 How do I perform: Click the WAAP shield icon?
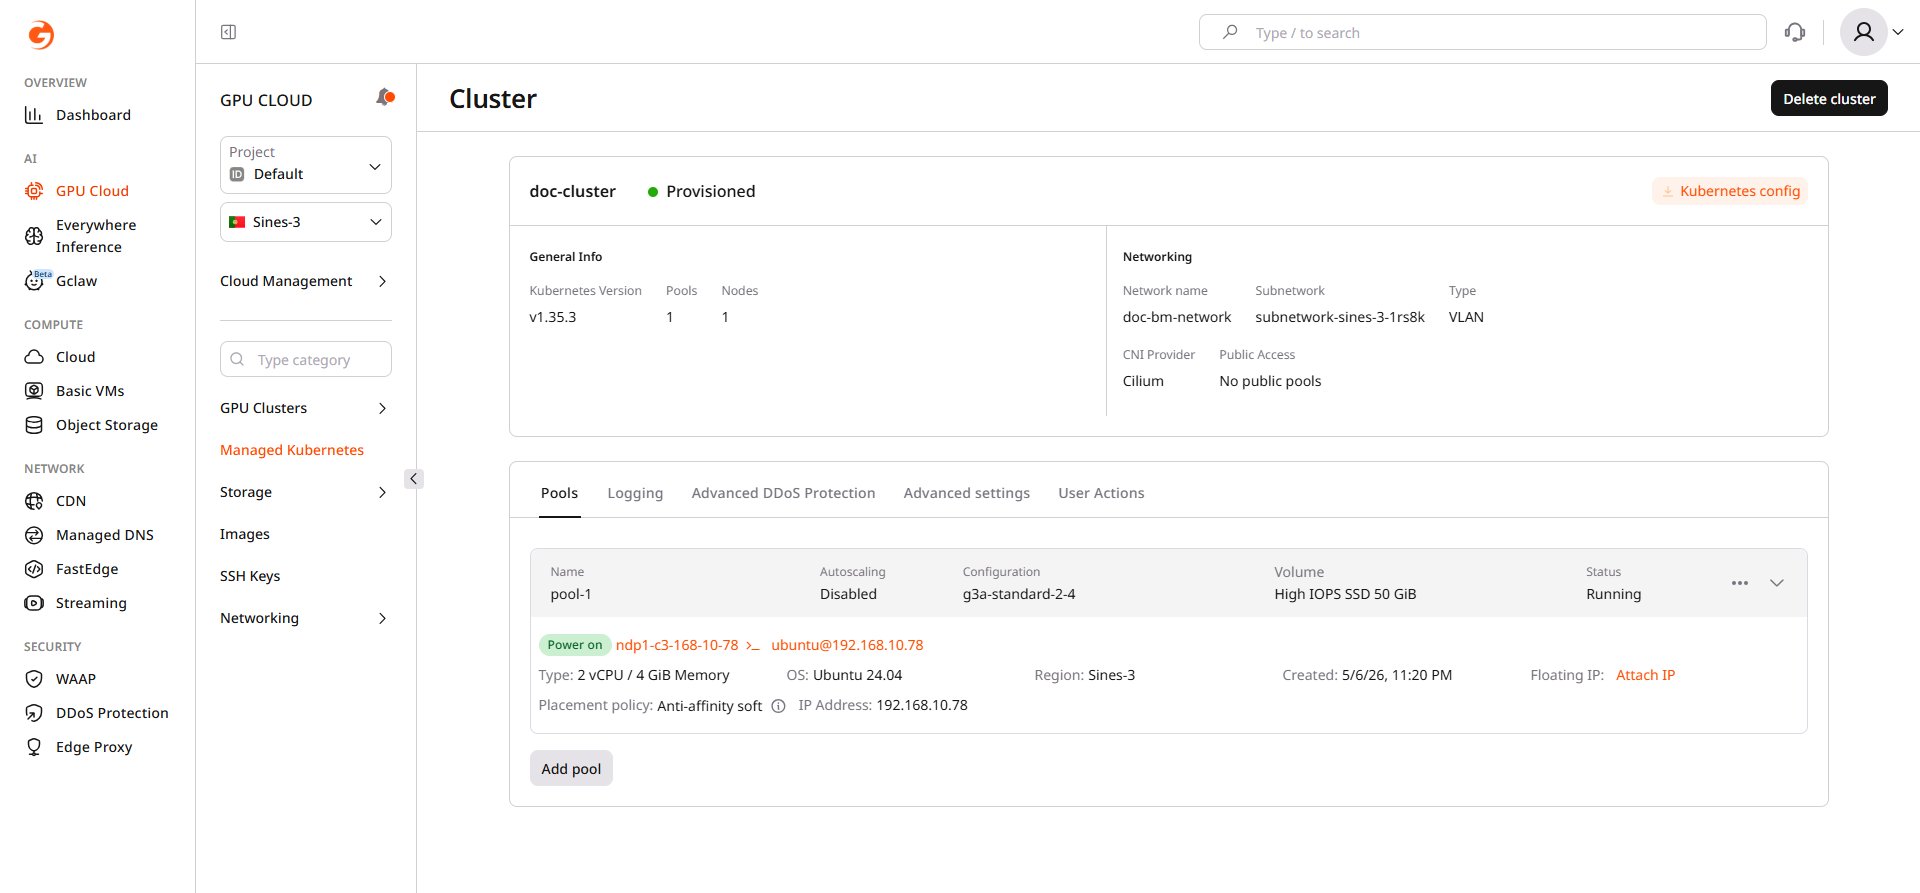click(x=34, y=679)
